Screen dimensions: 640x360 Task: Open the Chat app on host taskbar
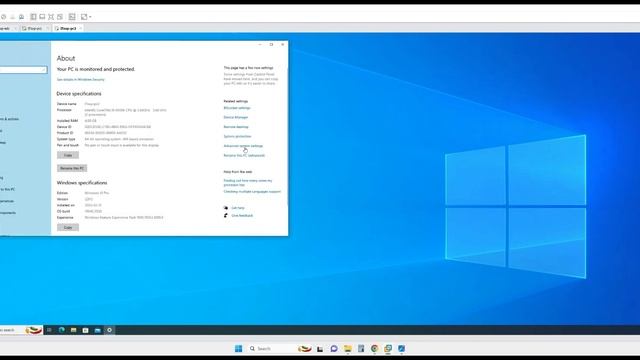click(x=334, y=348)
